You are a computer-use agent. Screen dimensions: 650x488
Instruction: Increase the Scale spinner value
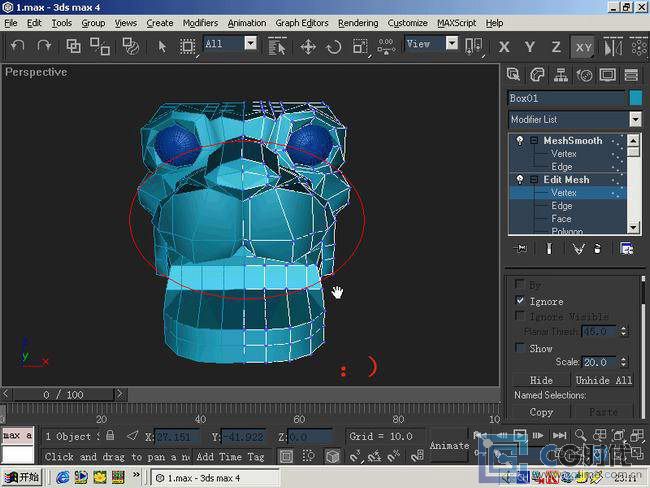624,359
